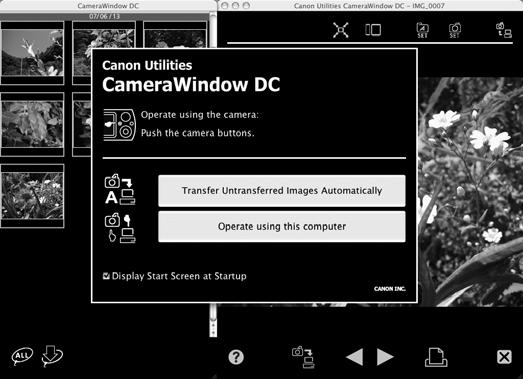This screenshot has height=379, width=523.
Task: Go to the previous image arrow
Action: click(354, 357)
